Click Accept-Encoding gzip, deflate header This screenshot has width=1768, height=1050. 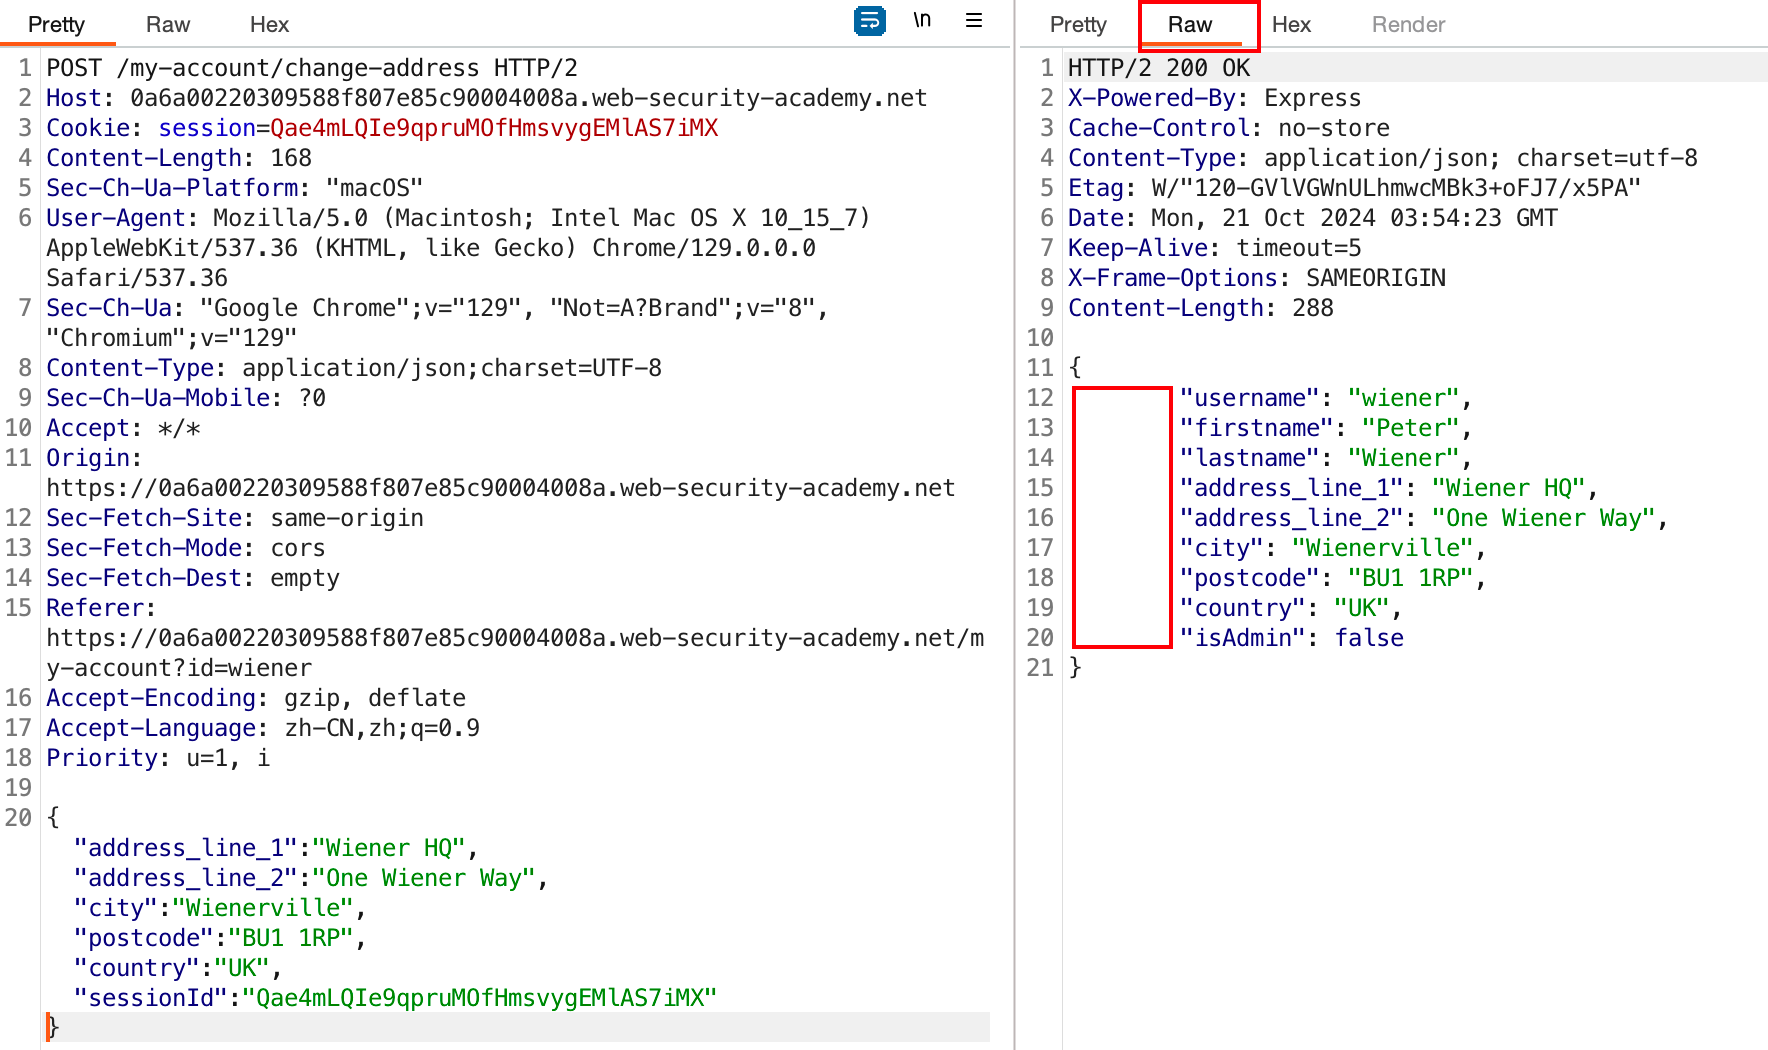256,698
